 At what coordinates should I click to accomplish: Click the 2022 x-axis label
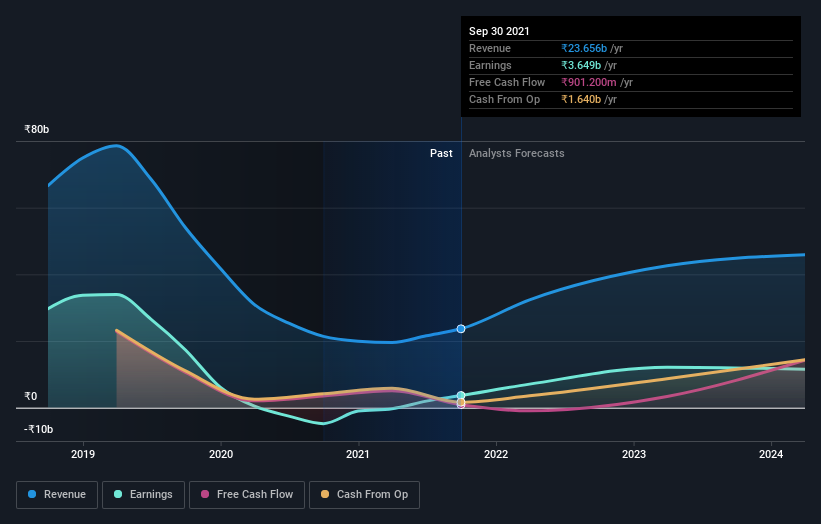[x=496, y=454]
